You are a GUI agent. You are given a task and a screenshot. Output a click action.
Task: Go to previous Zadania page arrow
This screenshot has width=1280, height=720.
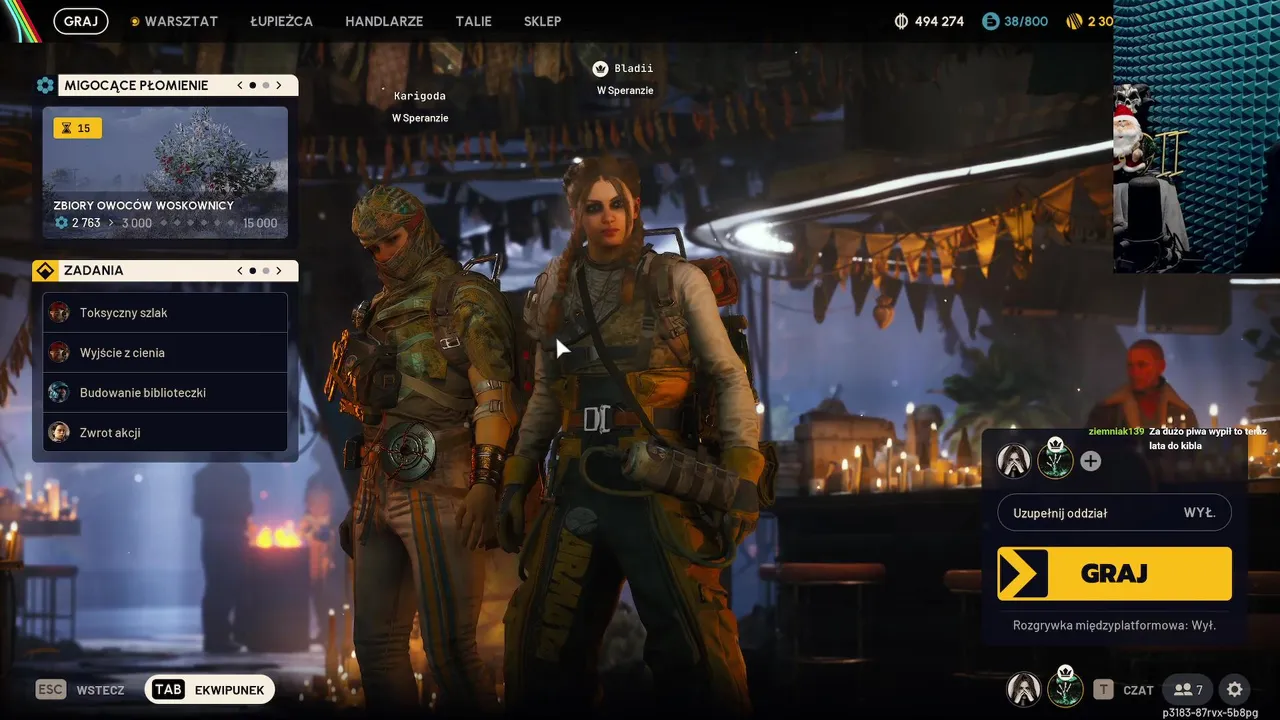pos(240,271)
